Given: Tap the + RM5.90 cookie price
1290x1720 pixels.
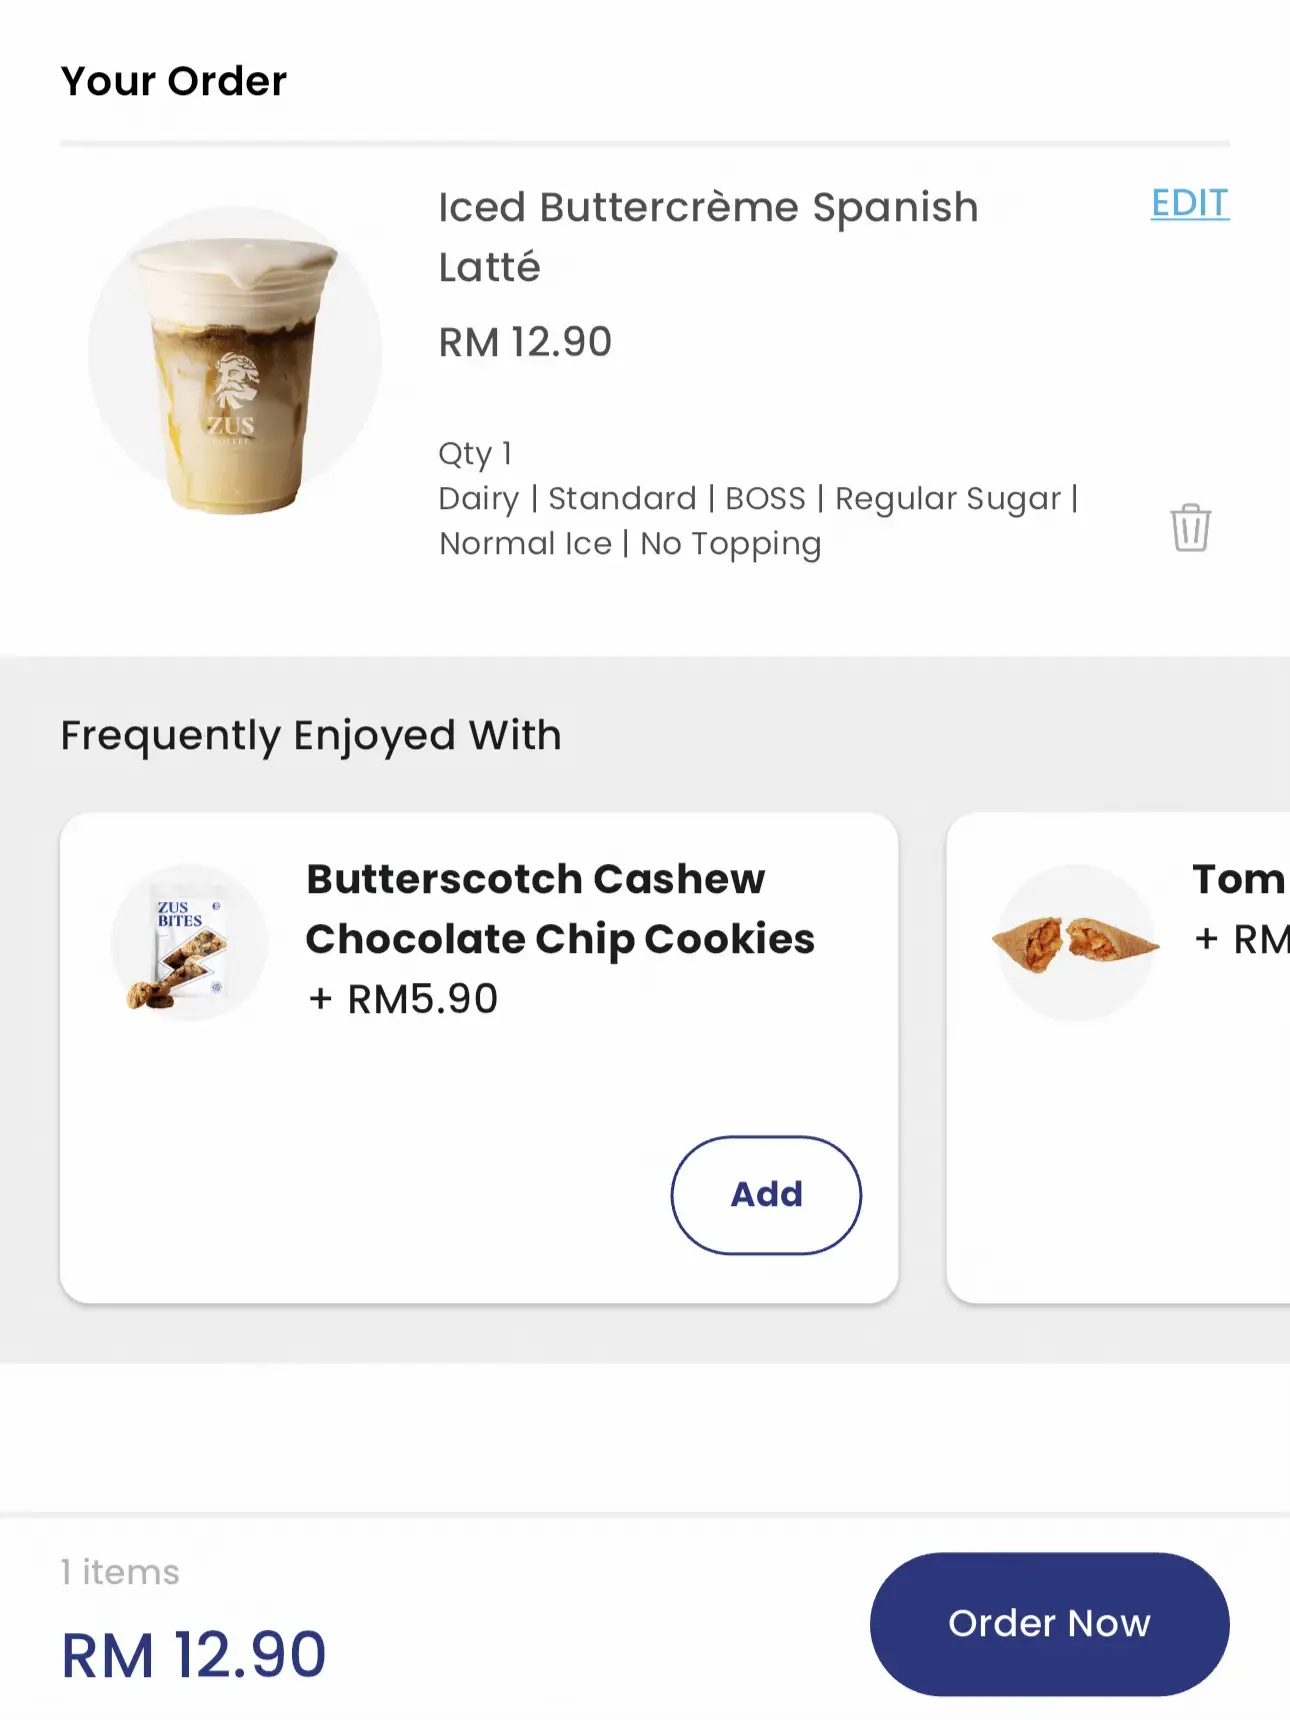Looking at the screenshot, I should (x=403, y=998).
